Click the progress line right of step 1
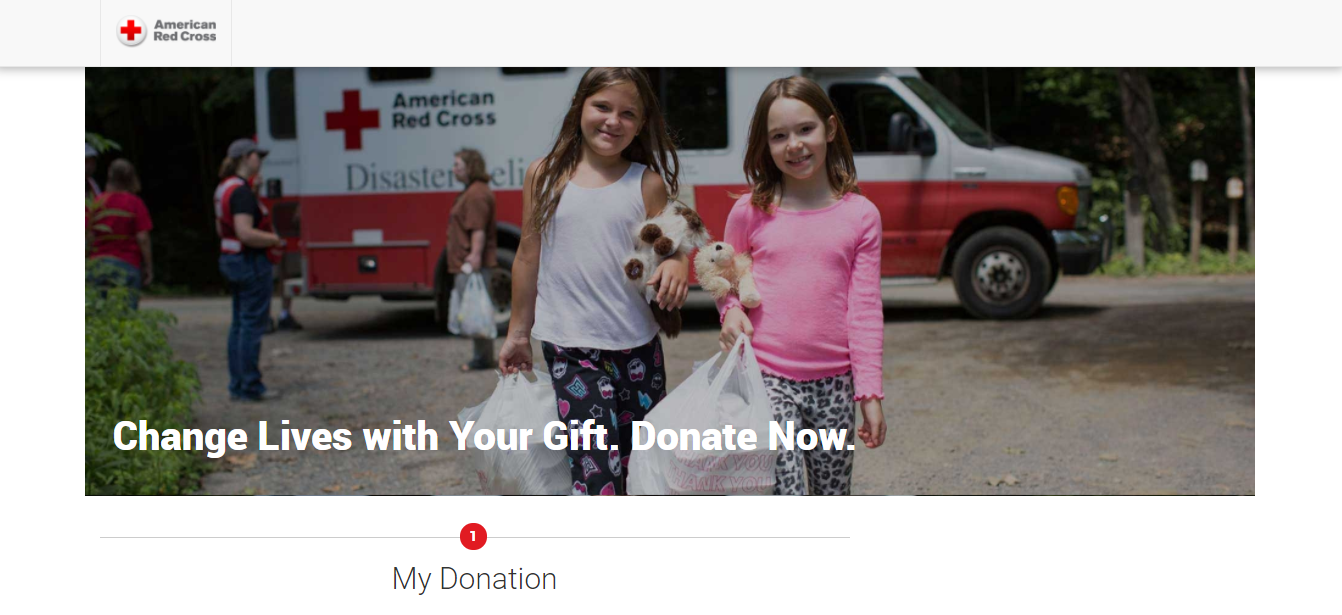1342x615 pixels. 668,537
